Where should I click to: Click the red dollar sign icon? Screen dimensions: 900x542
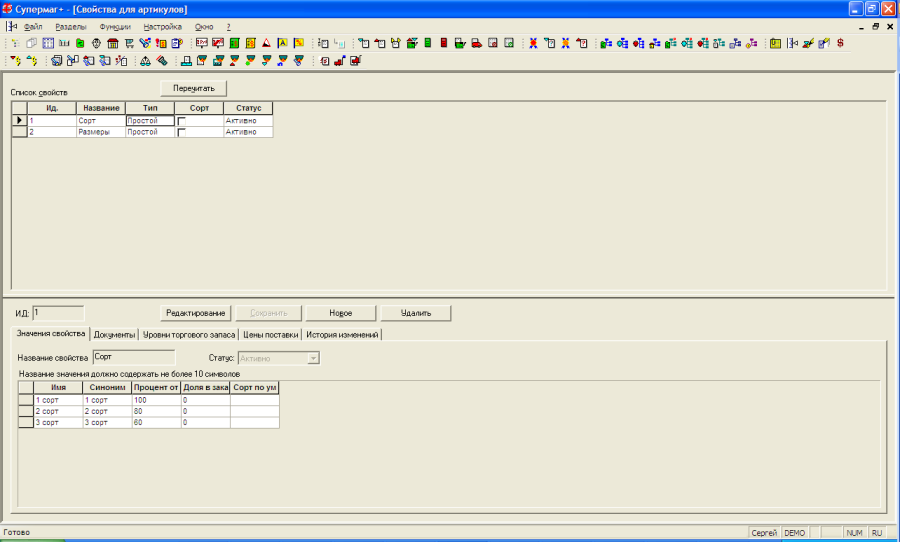[840, 43]
